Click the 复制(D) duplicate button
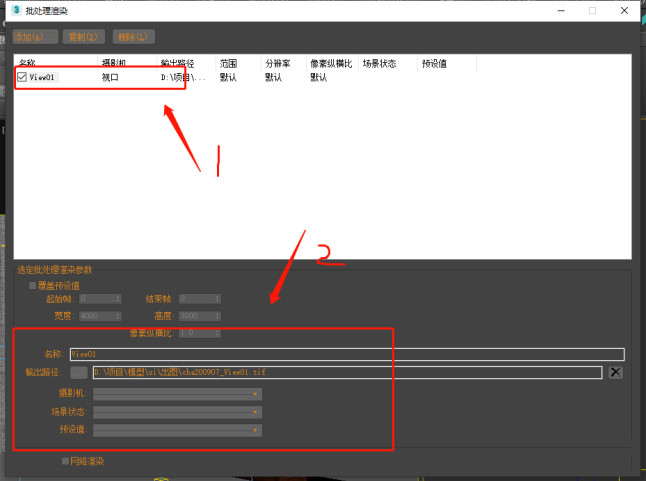Viewport: 646px width, 481px height. (84, 37)
